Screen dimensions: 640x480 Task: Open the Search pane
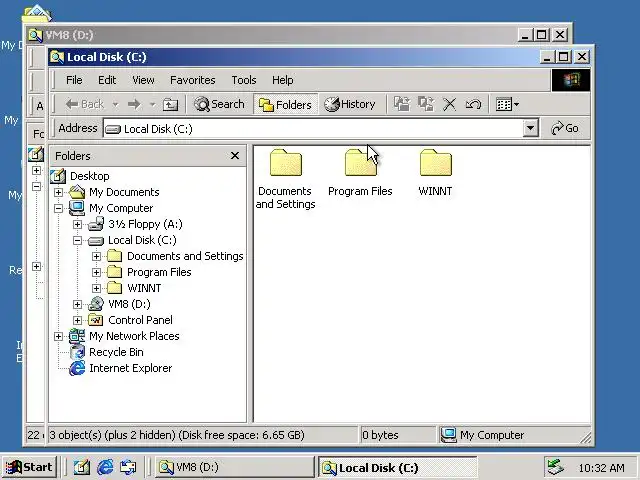point(219,104)
